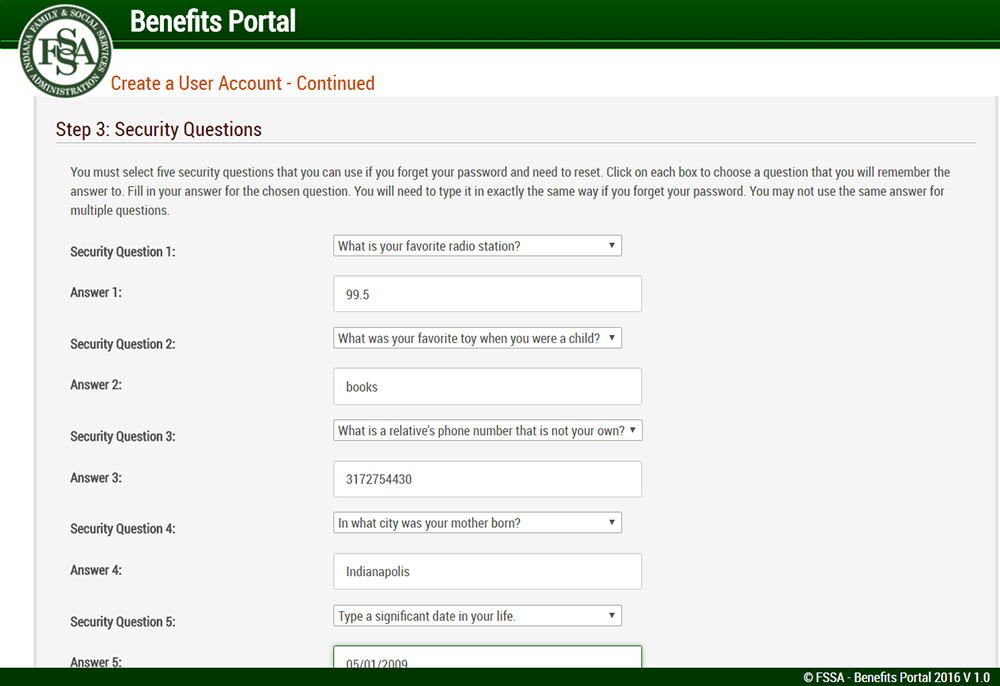Click the arrow beside favorite toy question
The image size is (1000, 686).
[612, 338]
